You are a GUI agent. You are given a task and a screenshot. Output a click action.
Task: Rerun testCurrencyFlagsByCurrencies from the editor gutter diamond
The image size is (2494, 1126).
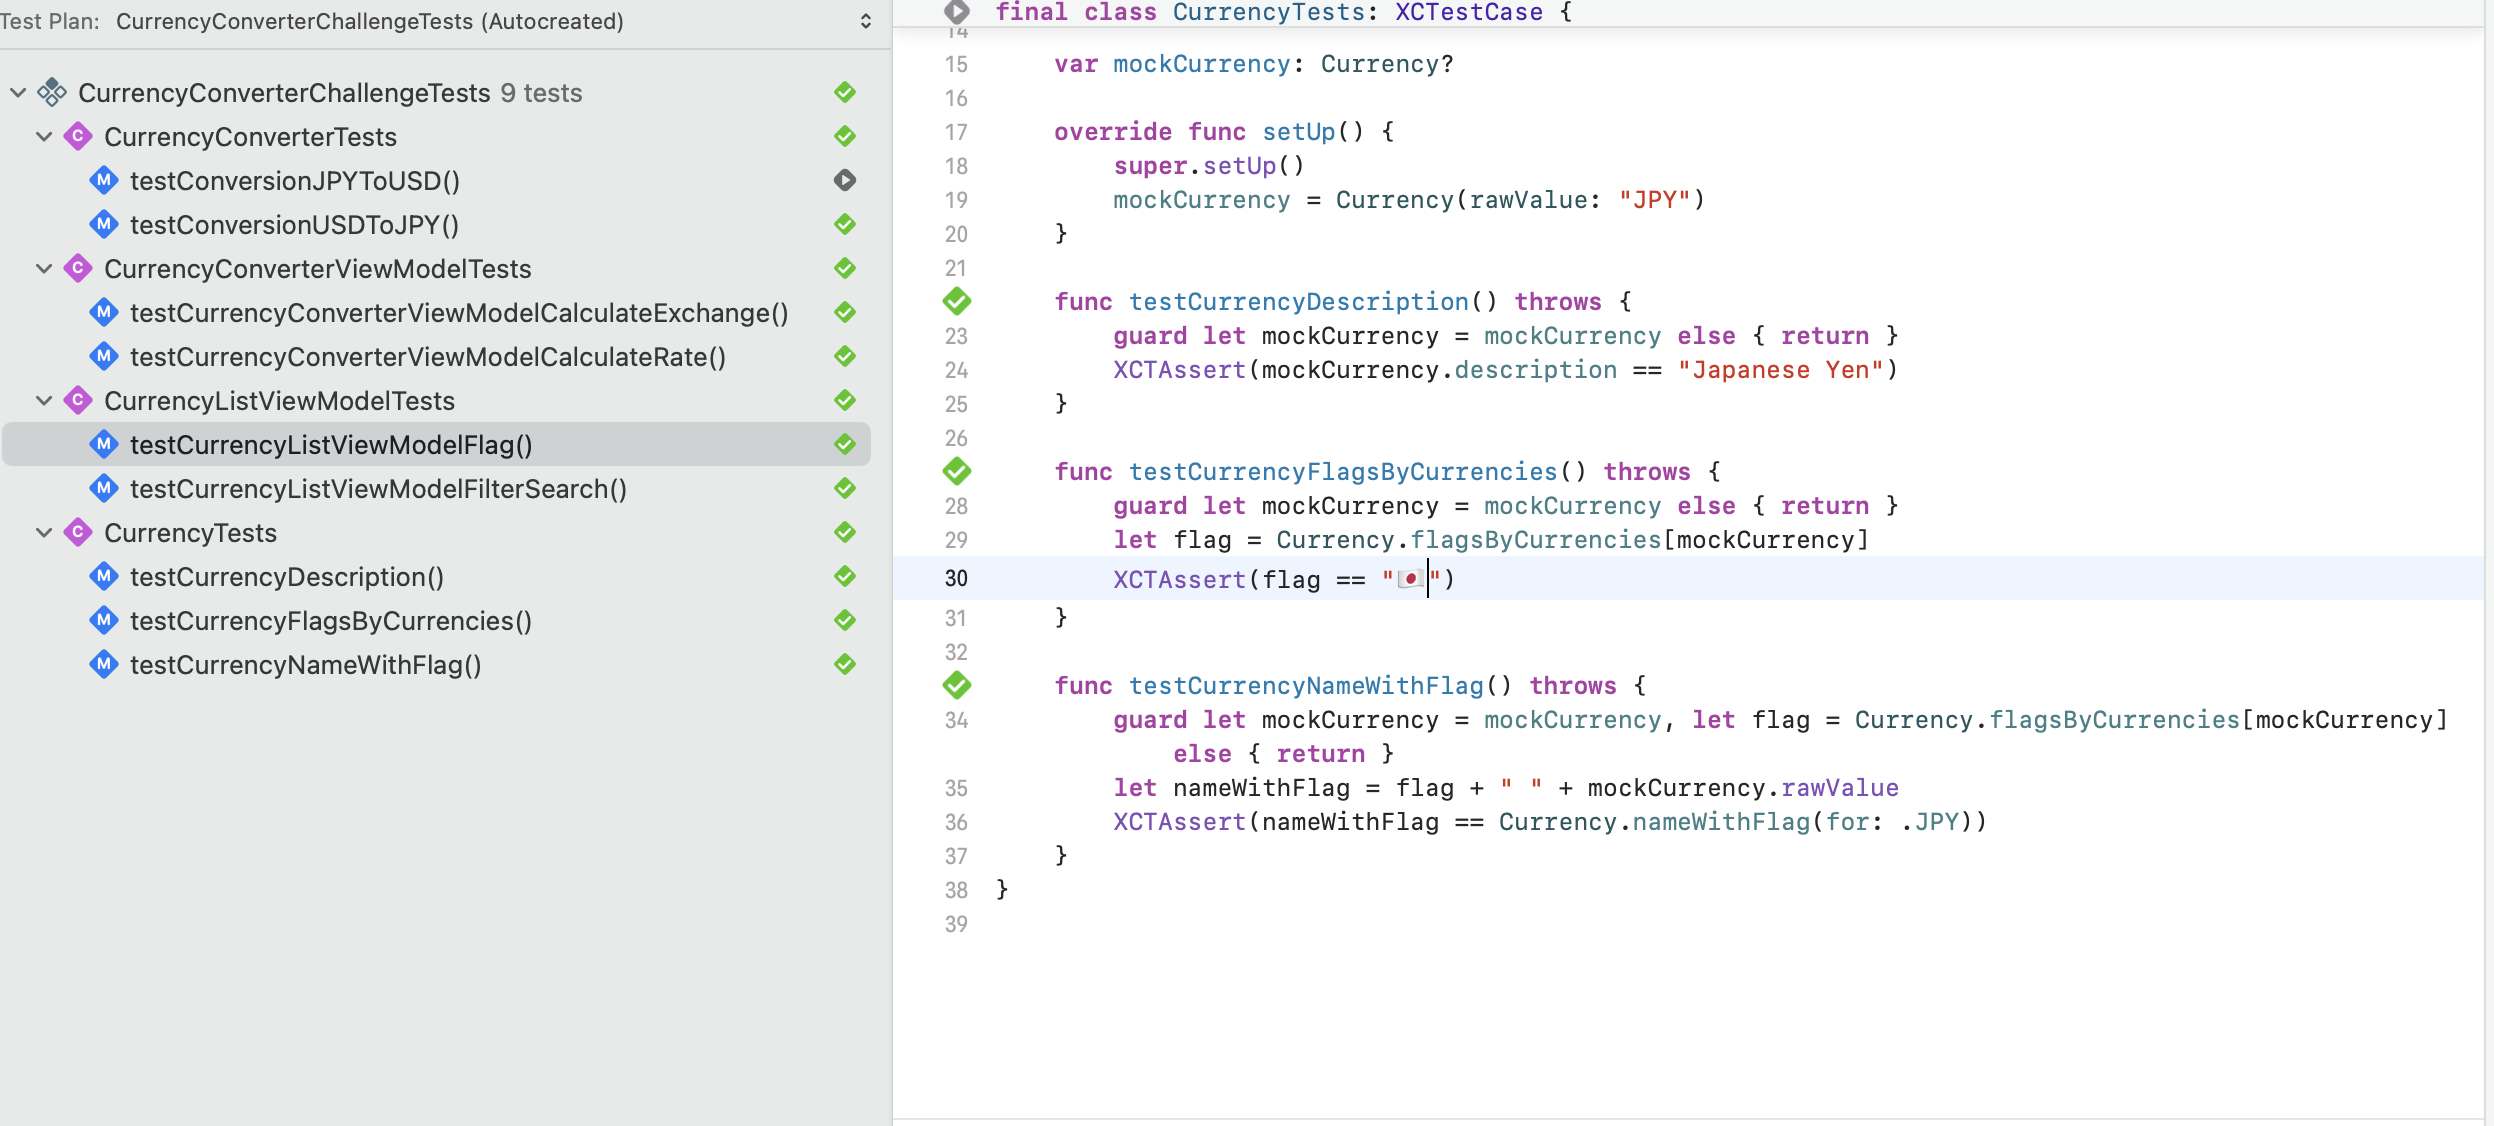[957, 471]
